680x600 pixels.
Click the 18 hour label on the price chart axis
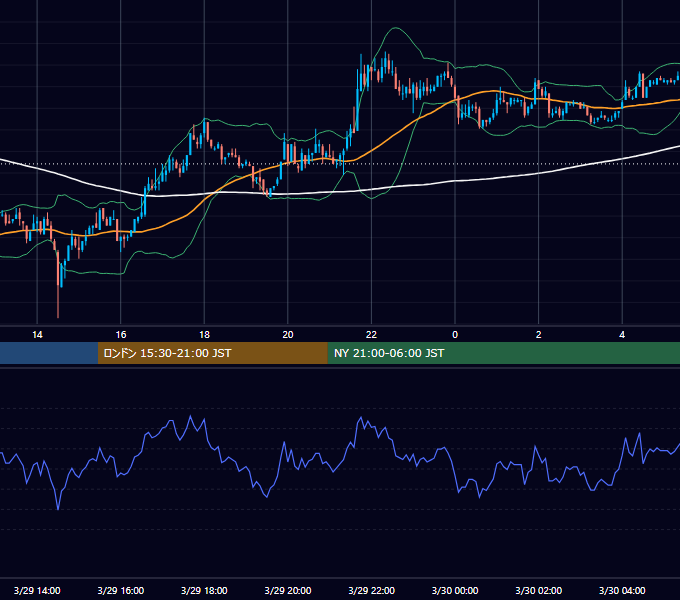(x=204, y=335)
